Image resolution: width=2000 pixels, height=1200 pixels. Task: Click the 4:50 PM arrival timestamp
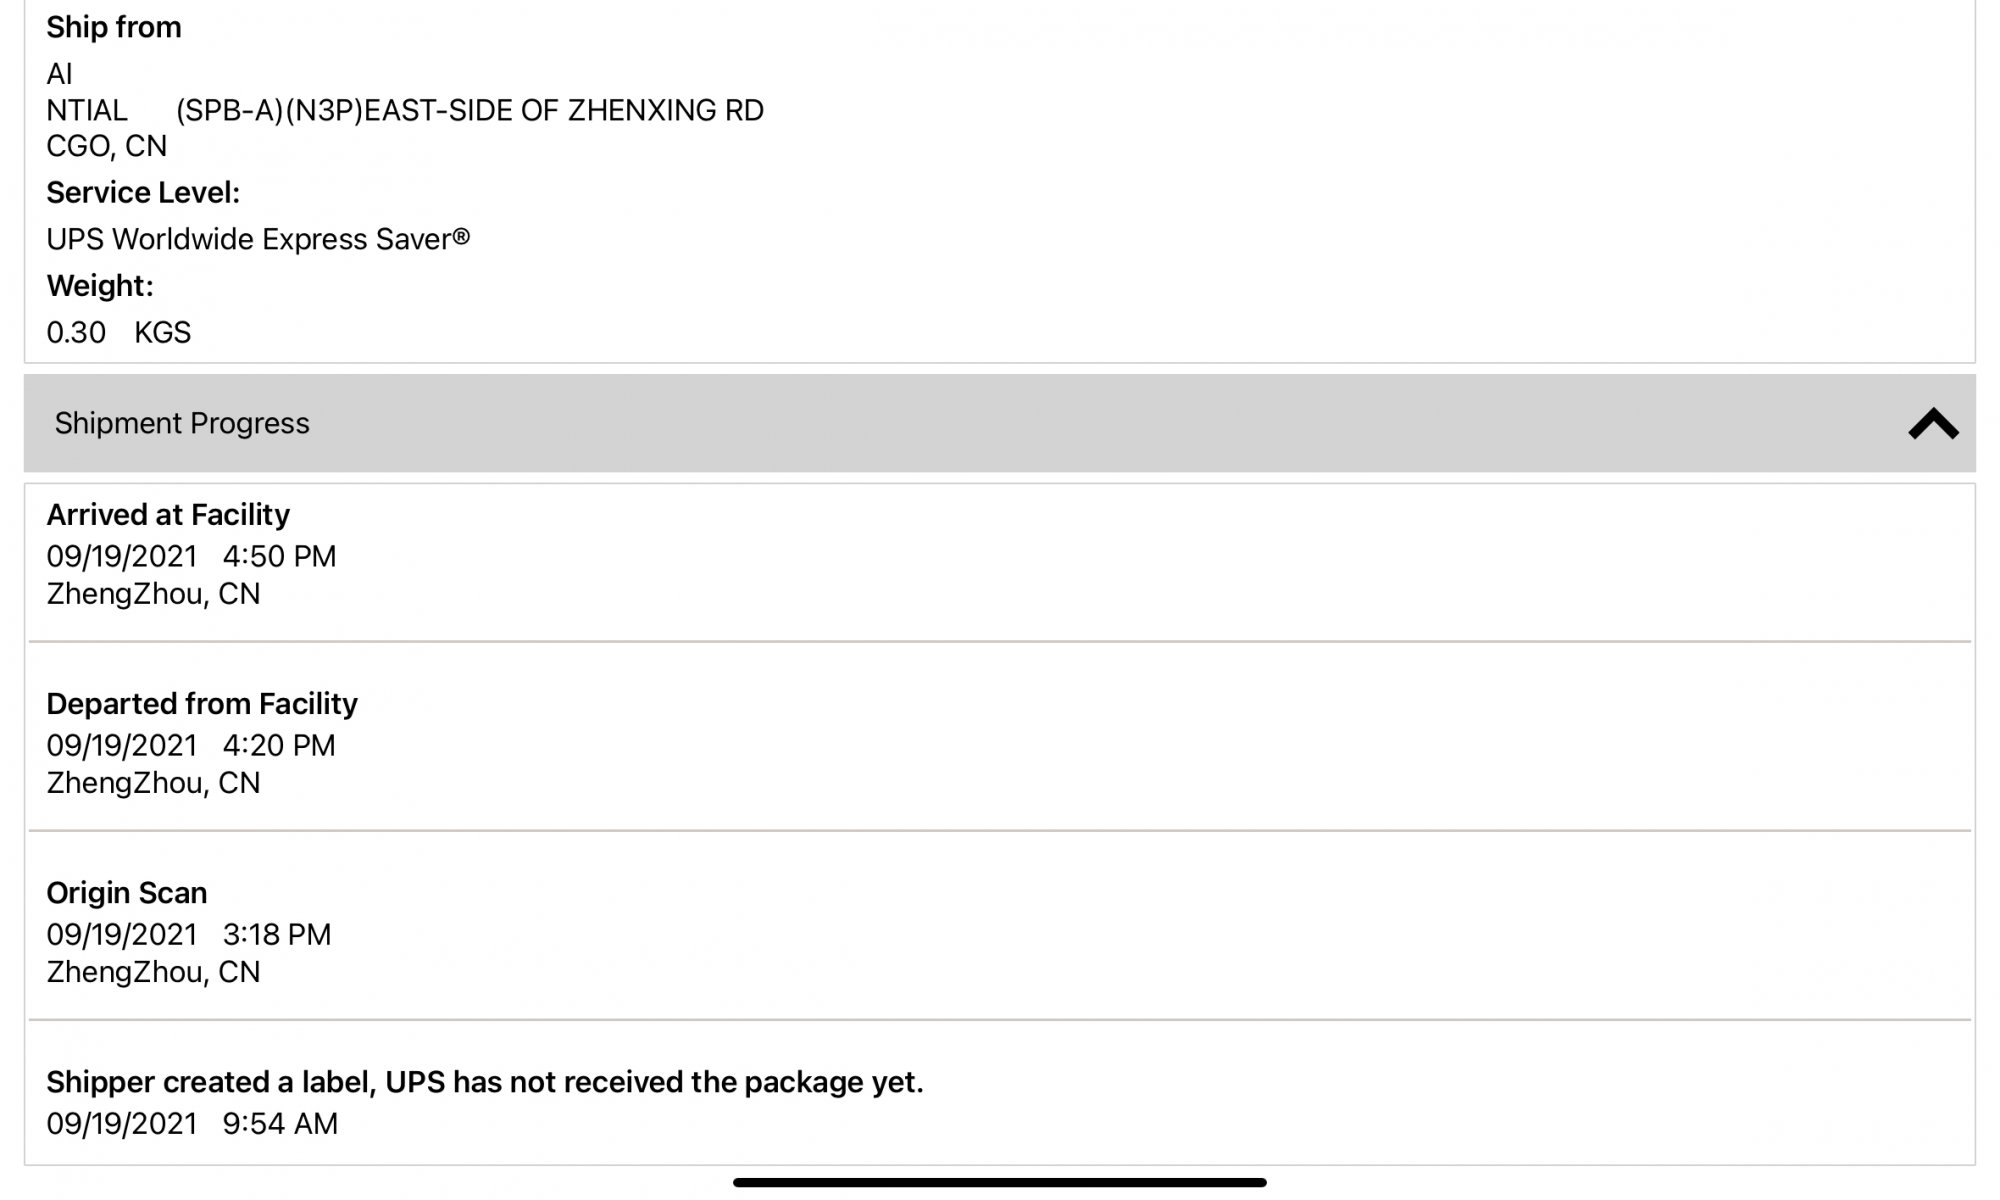click(x=279, y=556)
